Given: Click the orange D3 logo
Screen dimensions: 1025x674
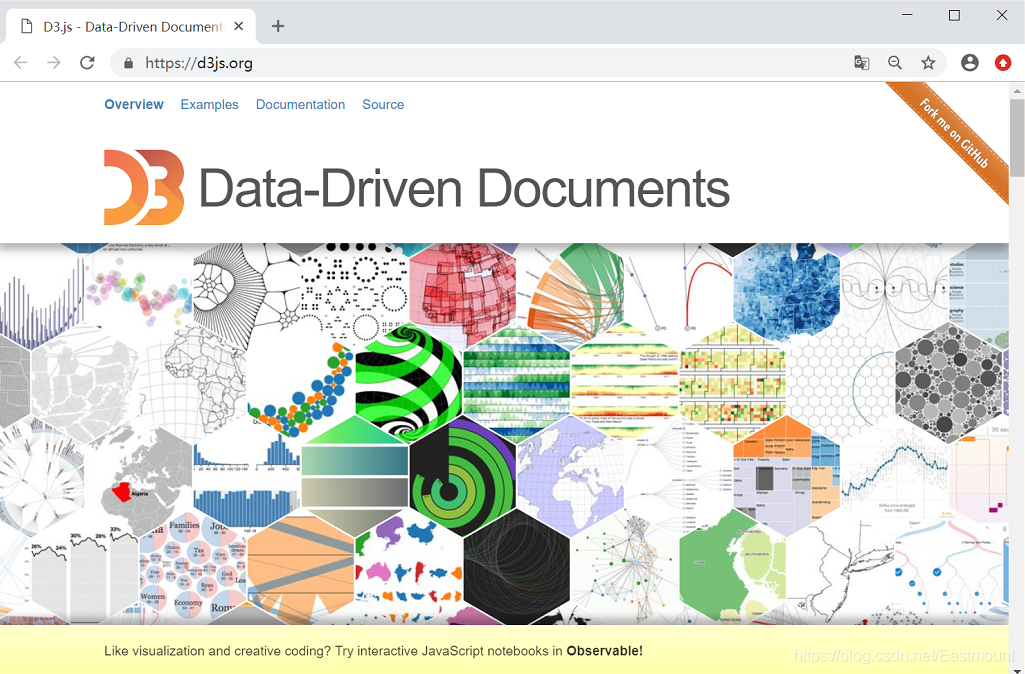Looking at the screenshot, I should point(144,187).
